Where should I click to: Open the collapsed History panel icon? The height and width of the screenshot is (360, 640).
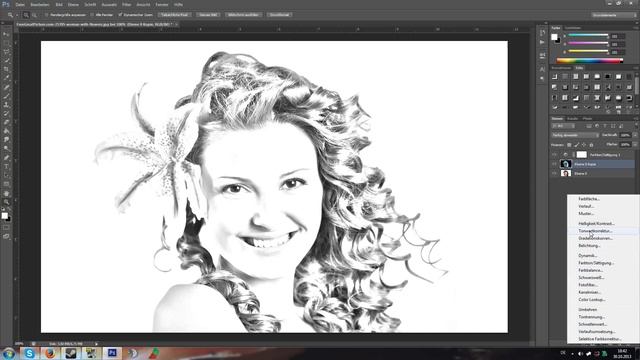[x=542, y=33]
